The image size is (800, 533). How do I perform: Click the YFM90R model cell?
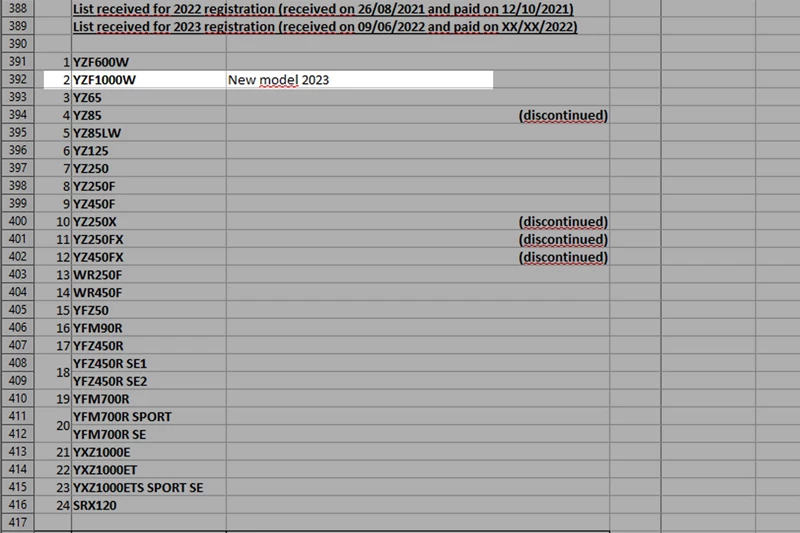[148, 328]
